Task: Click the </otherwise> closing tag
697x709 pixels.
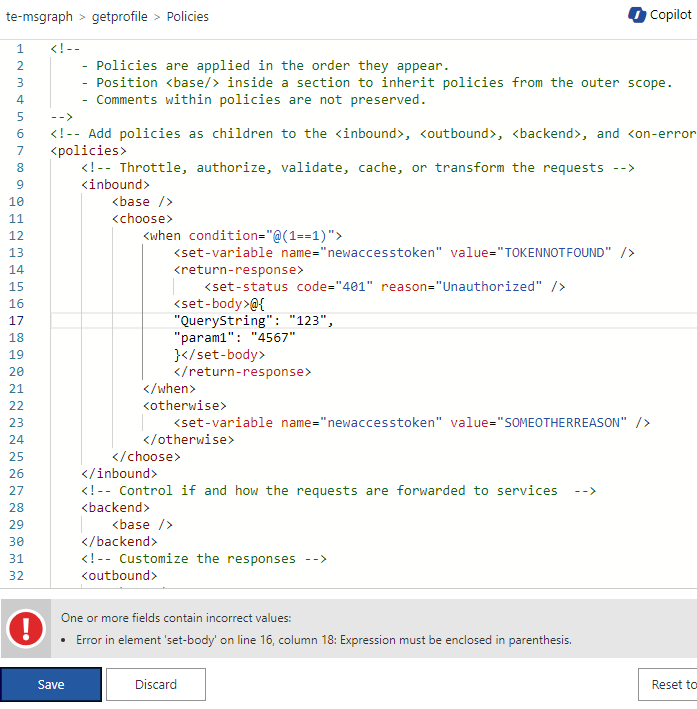Action: [x=189, y=440]
